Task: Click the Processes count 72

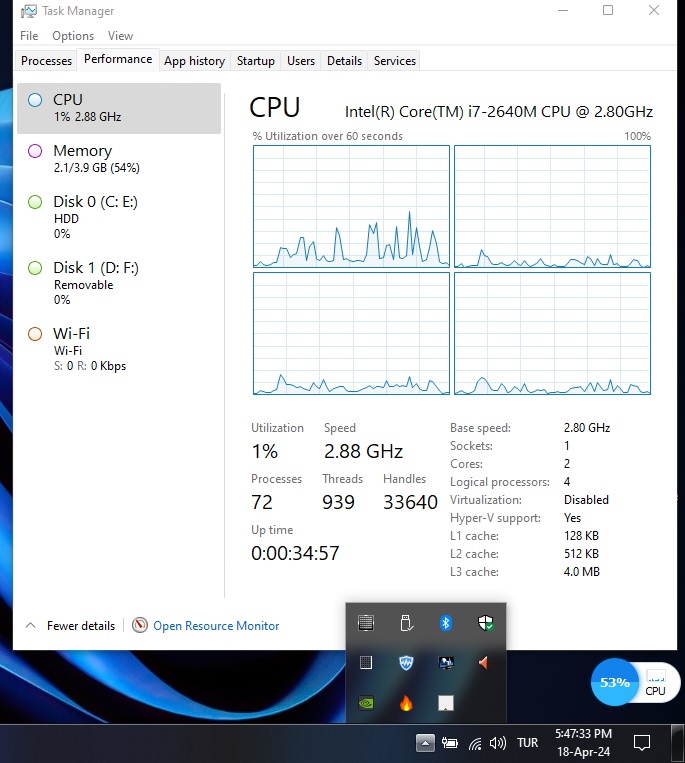Action: [x=262, y=502]
